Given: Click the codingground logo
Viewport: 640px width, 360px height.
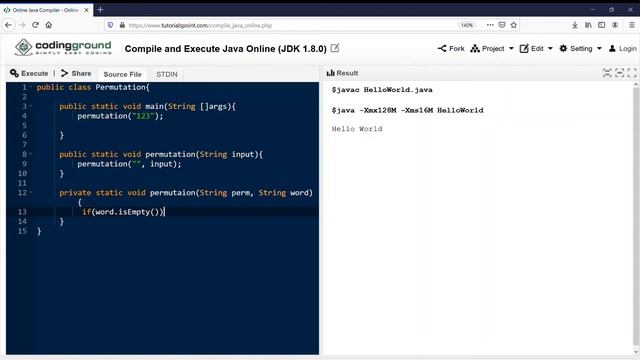Looking at the screenshot, I should point(63,47).
